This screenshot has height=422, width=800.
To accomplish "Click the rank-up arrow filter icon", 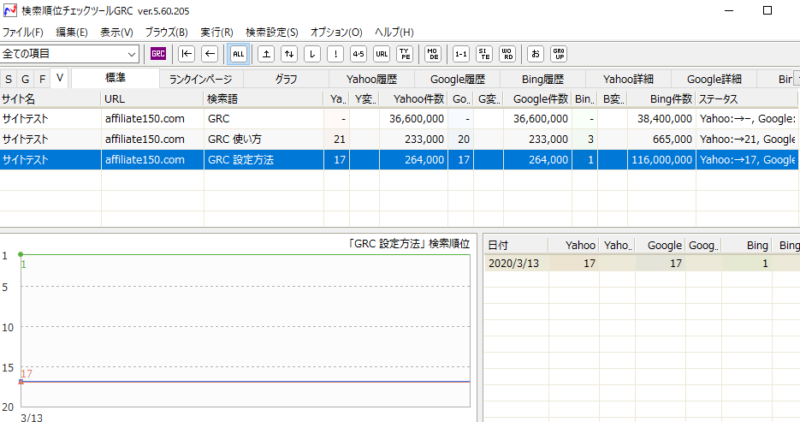I will click(266, 54).
